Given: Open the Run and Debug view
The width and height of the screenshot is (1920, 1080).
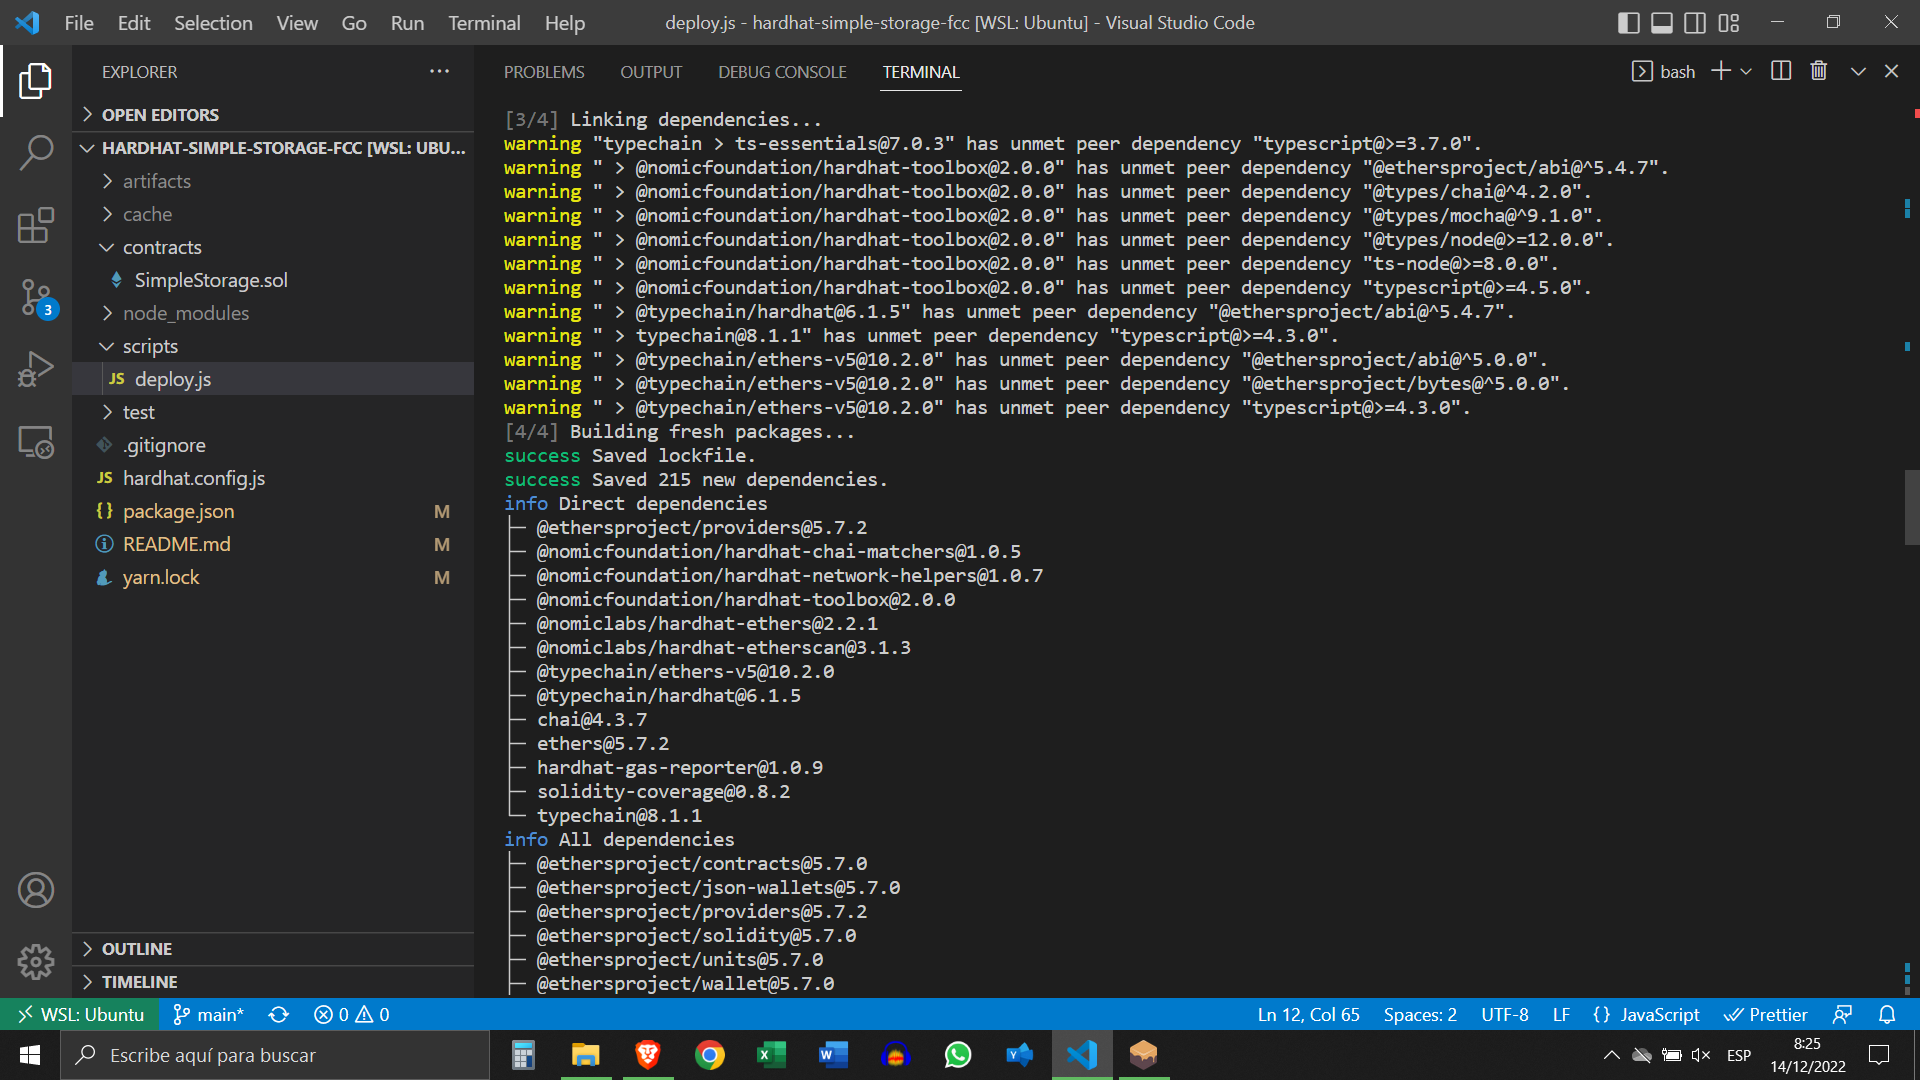Looking at the screenshot, I should pyautogui.click(x=36, y=368).
